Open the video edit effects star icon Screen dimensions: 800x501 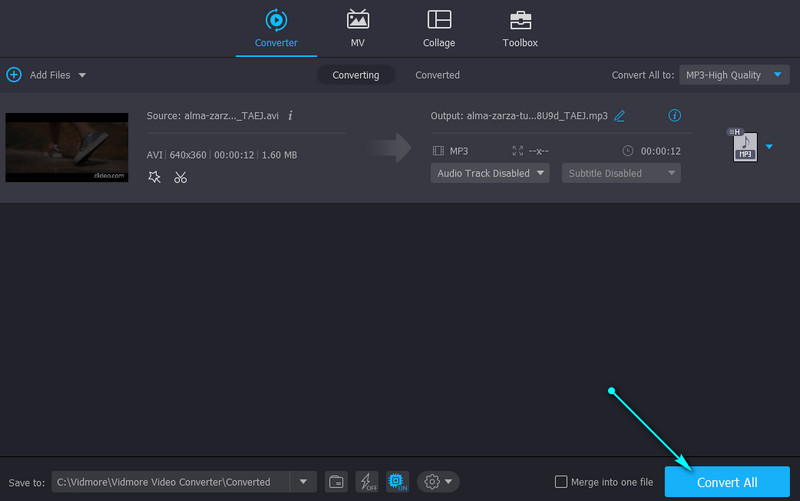coord(154,177)
